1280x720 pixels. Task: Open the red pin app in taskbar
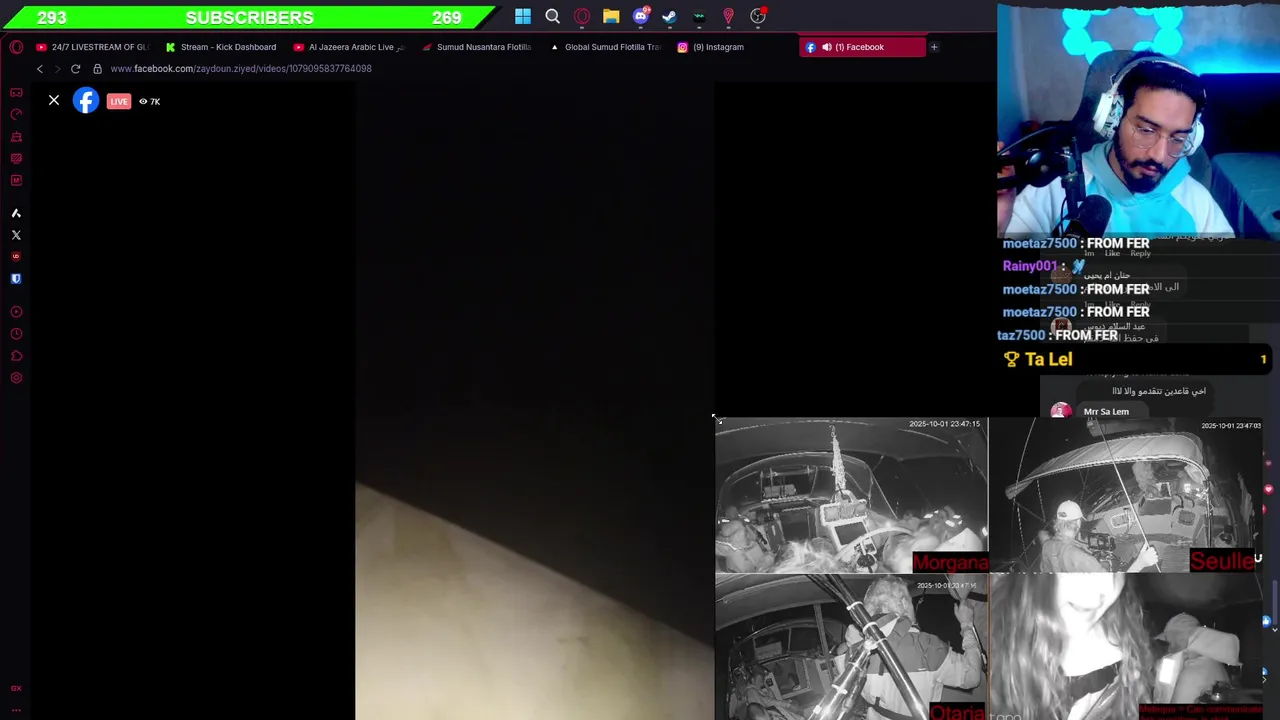click(x=729, y=16)
